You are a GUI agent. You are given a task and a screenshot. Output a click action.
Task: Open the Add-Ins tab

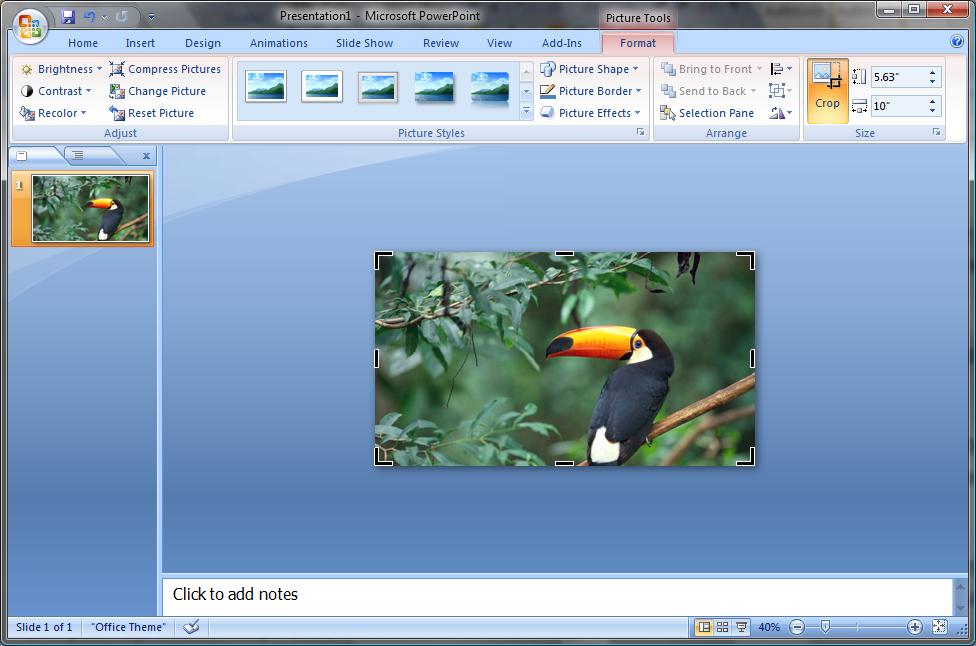(561, 43)
